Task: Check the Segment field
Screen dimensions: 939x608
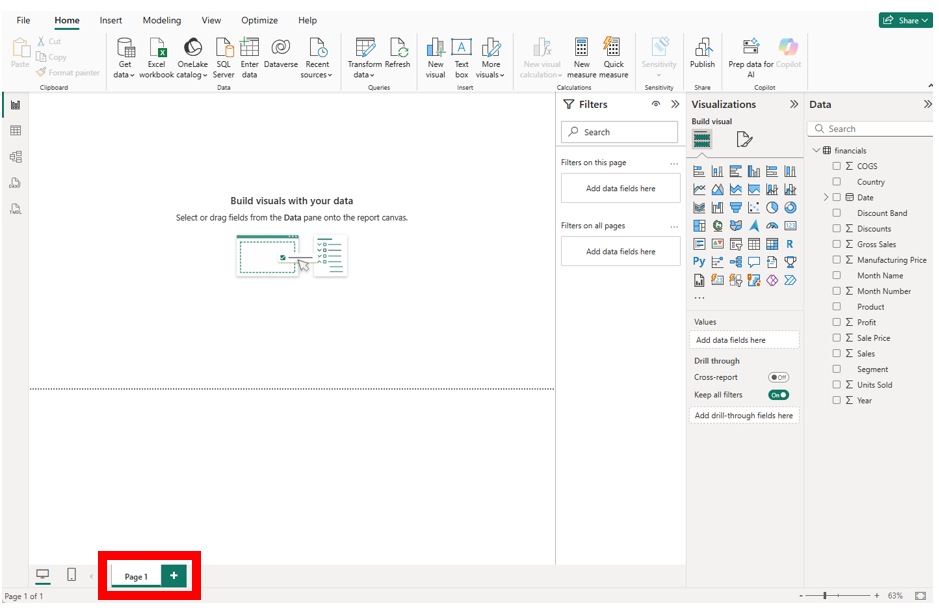Action: (837, 369)
